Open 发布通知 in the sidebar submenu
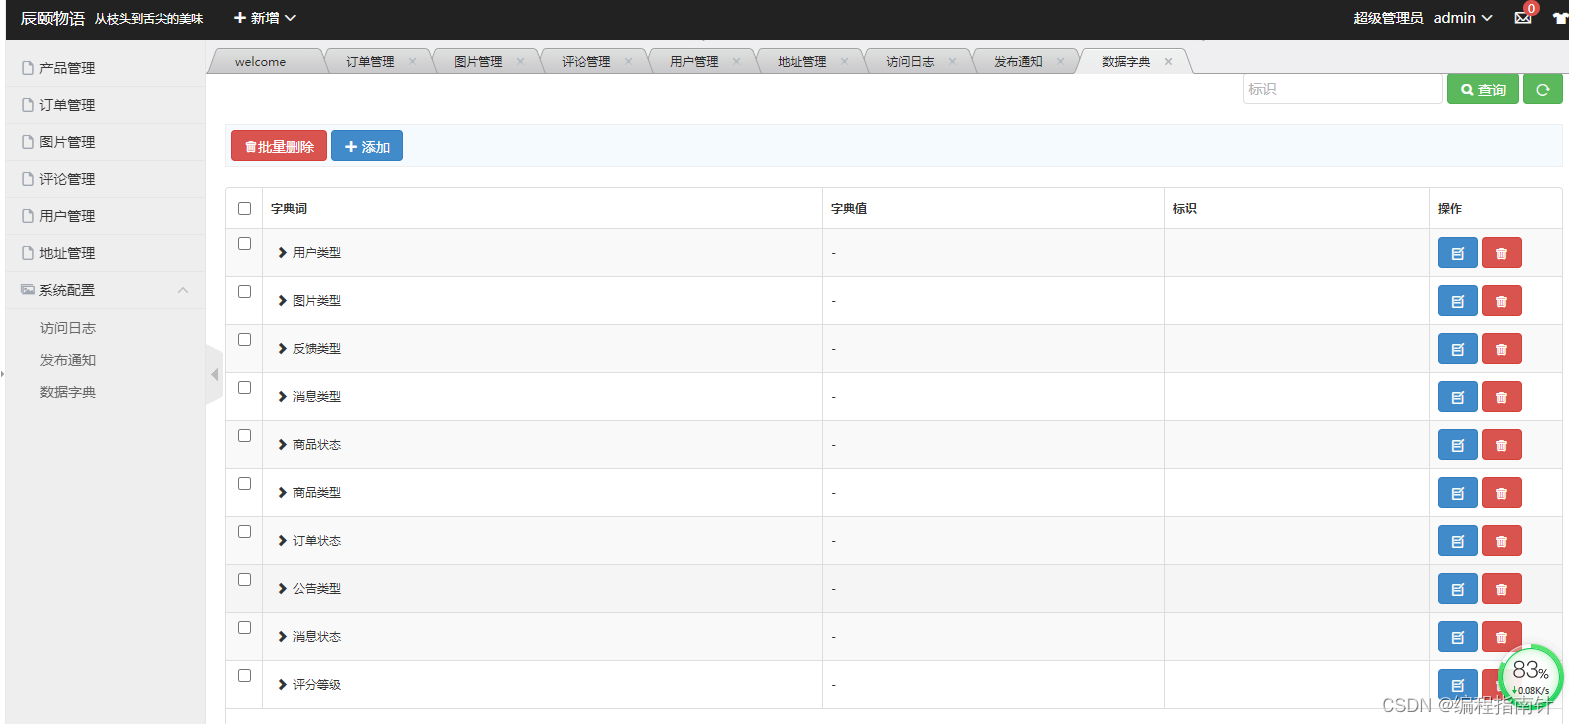1569x724 pixels. pos(68,360)
